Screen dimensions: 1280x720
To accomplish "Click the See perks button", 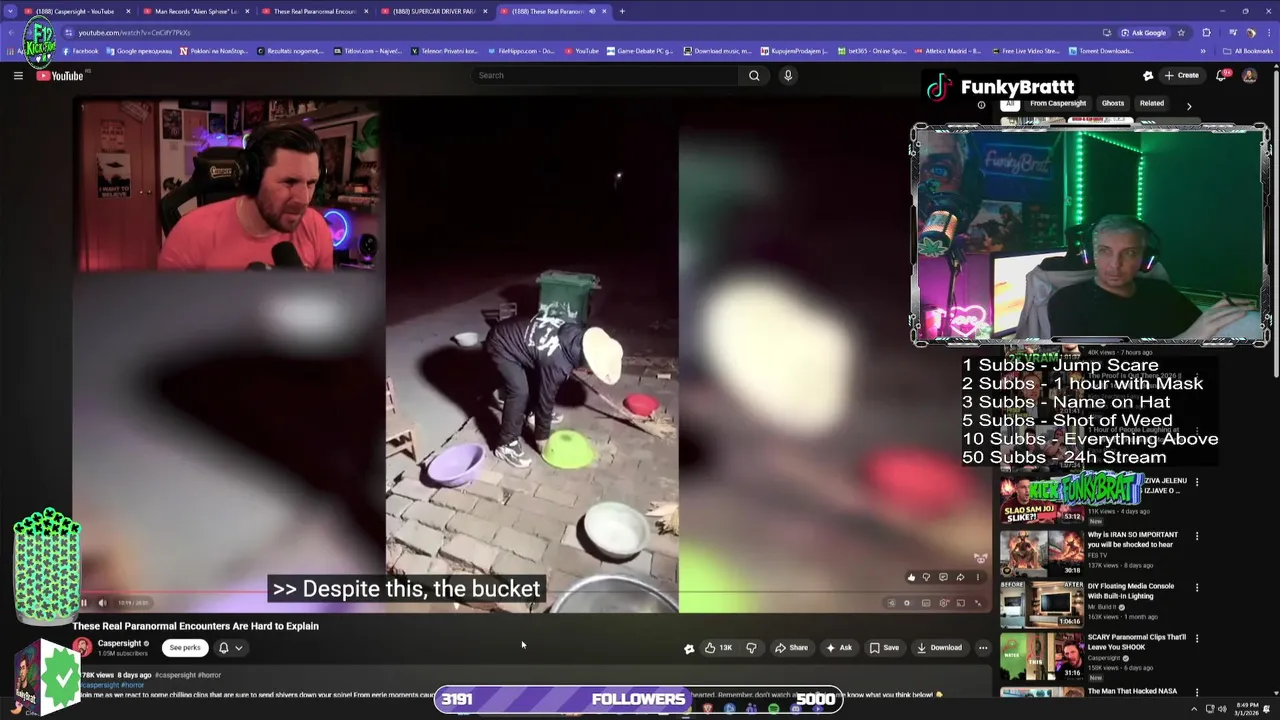I will pyautogui.click(x=185, y=648).
